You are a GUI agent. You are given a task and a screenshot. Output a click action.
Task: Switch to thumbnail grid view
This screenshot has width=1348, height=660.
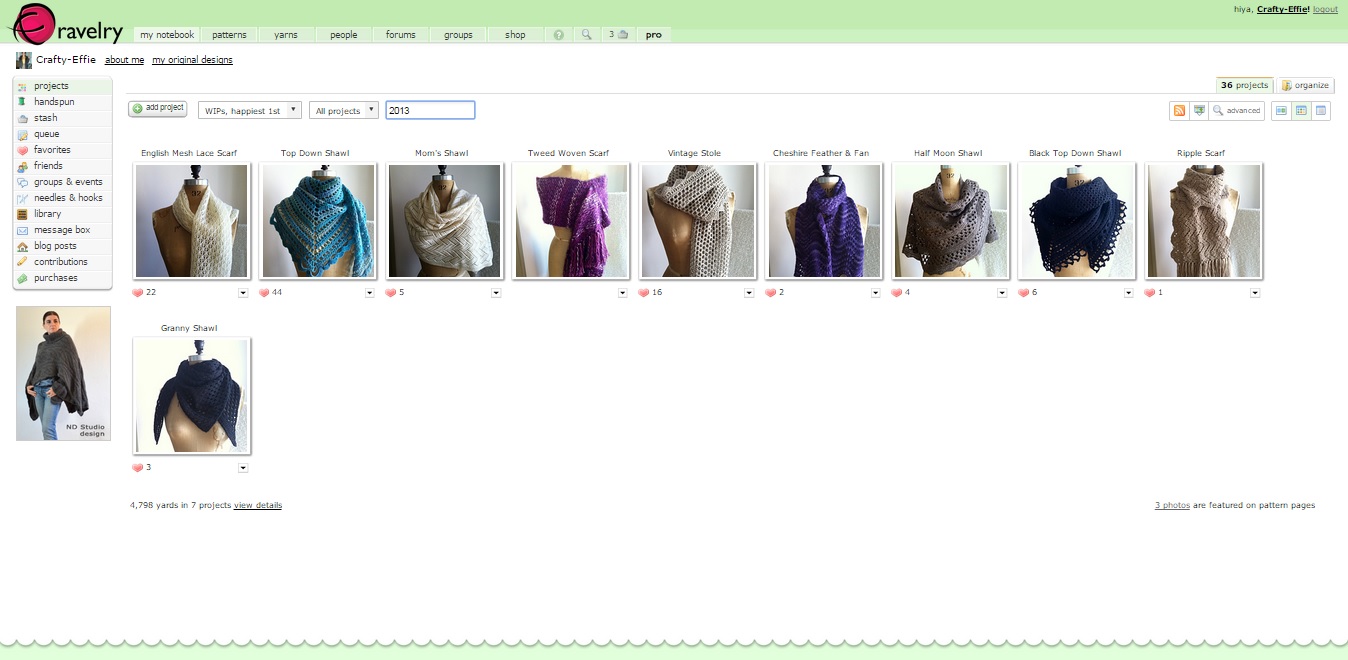1301,110
